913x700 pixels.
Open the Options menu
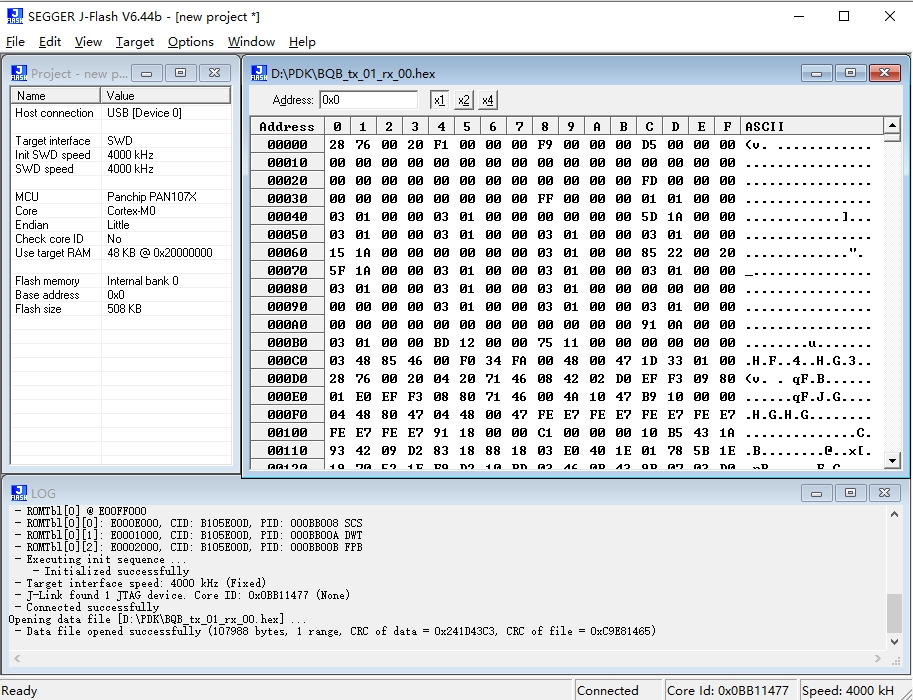pos(190,42)
